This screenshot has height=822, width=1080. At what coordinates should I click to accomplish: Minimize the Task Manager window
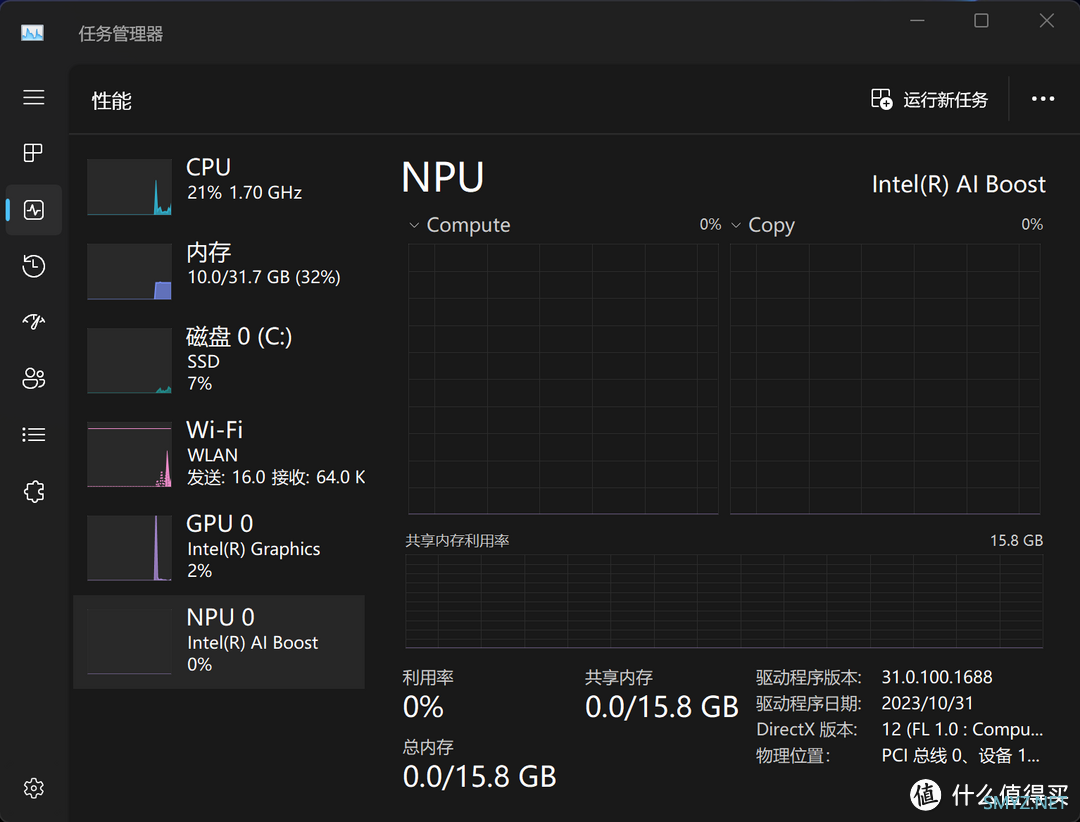pos(917,21)
